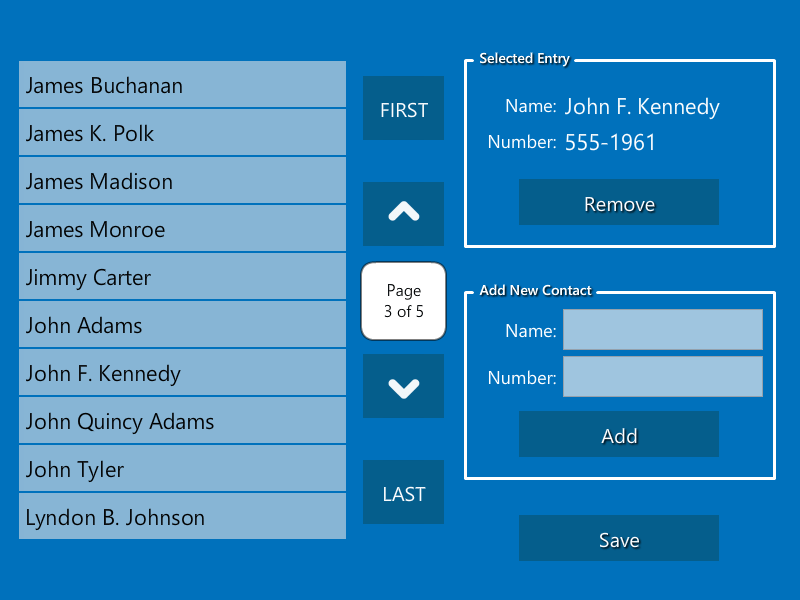
Task: Jump to the FIRST page
Action: click(x=403, y=108)
